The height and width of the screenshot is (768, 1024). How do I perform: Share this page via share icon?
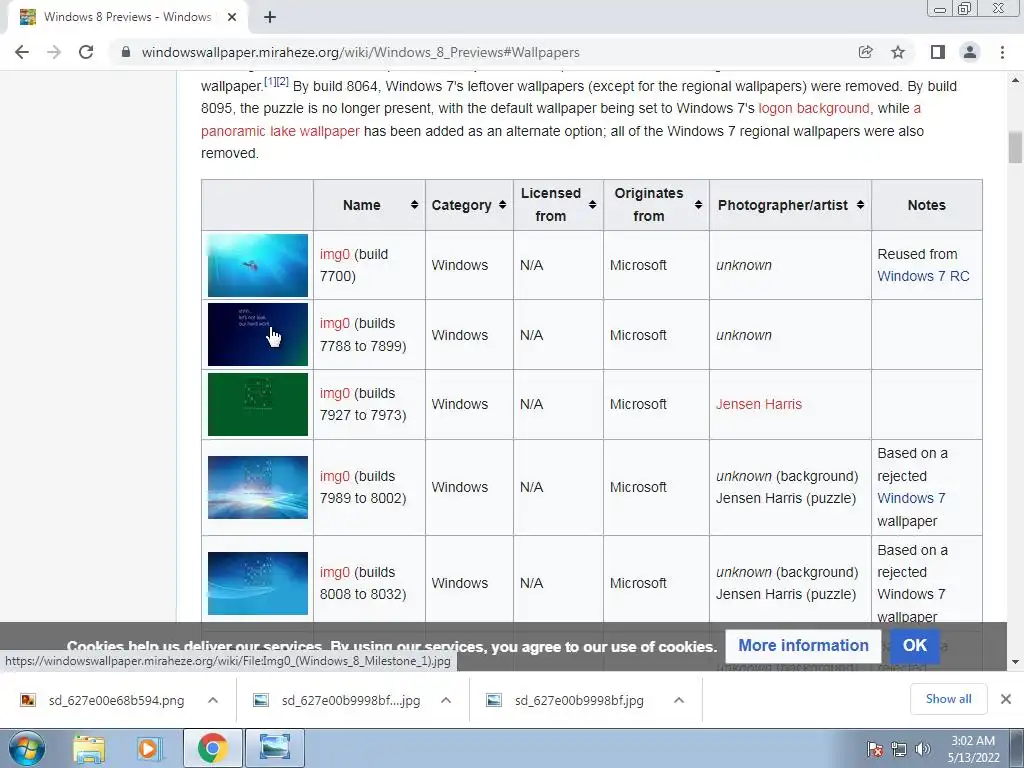coord(866,52)
